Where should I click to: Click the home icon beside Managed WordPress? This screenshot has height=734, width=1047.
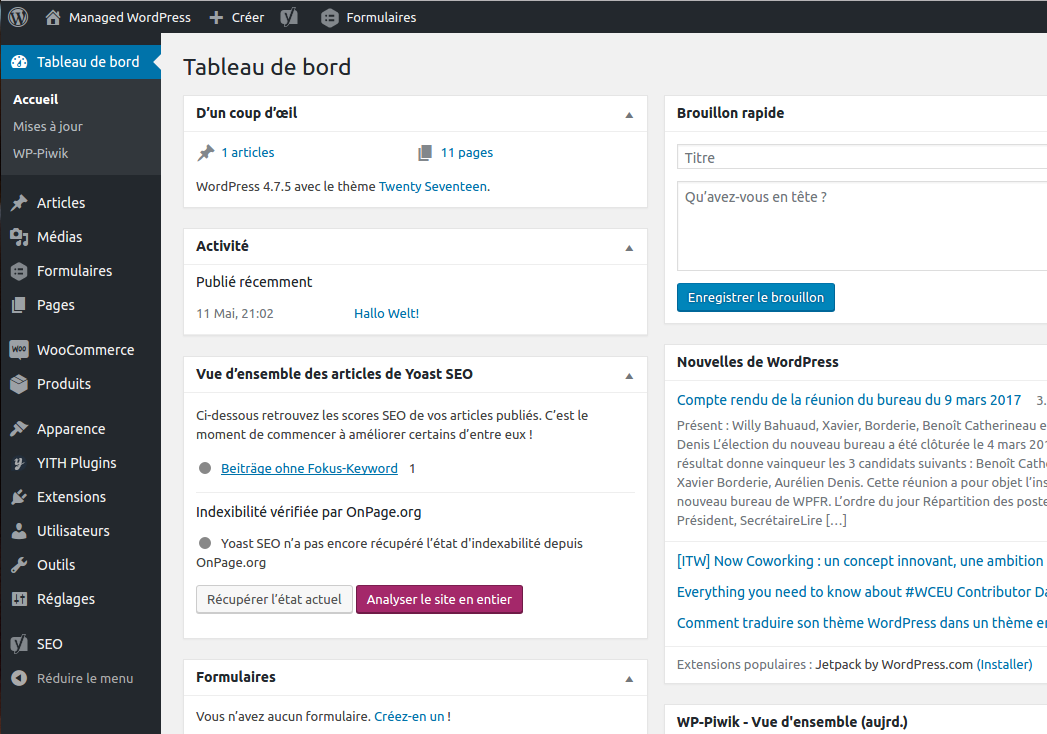(x=53, y=17)
